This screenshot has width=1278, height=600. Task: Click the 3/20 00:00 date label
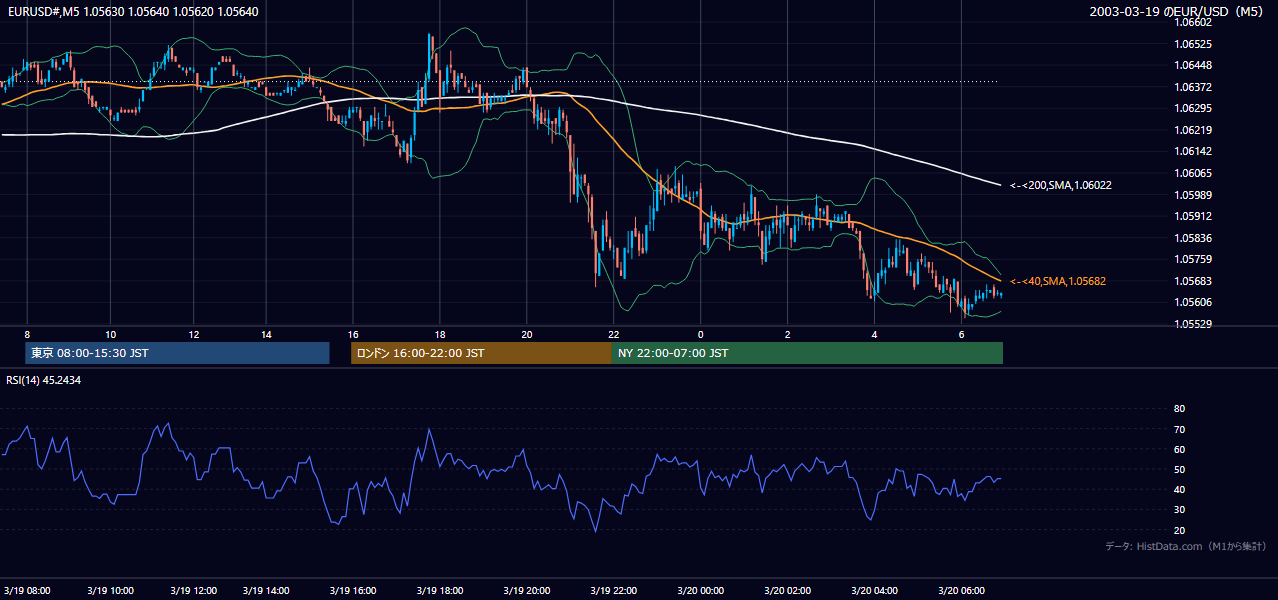(700, 591)
